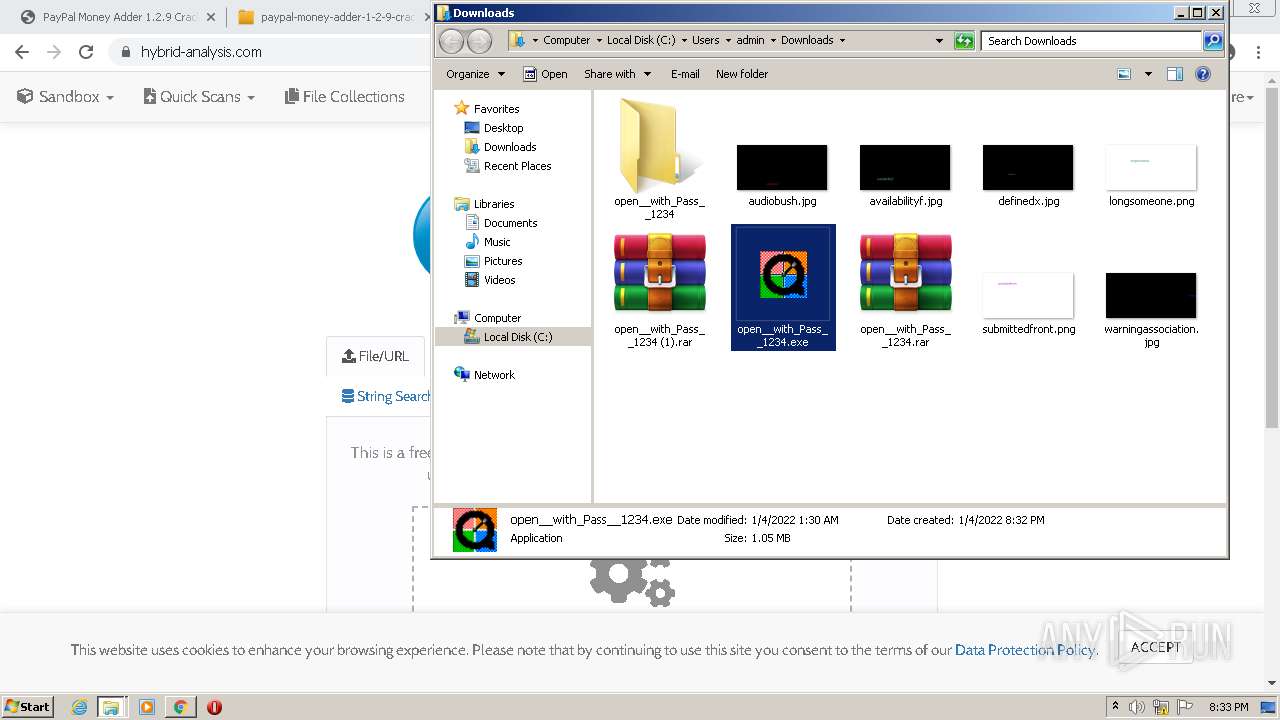Click the Search Downloads field
Viewport: 1280px width, 720px height.
[1091, 41]
